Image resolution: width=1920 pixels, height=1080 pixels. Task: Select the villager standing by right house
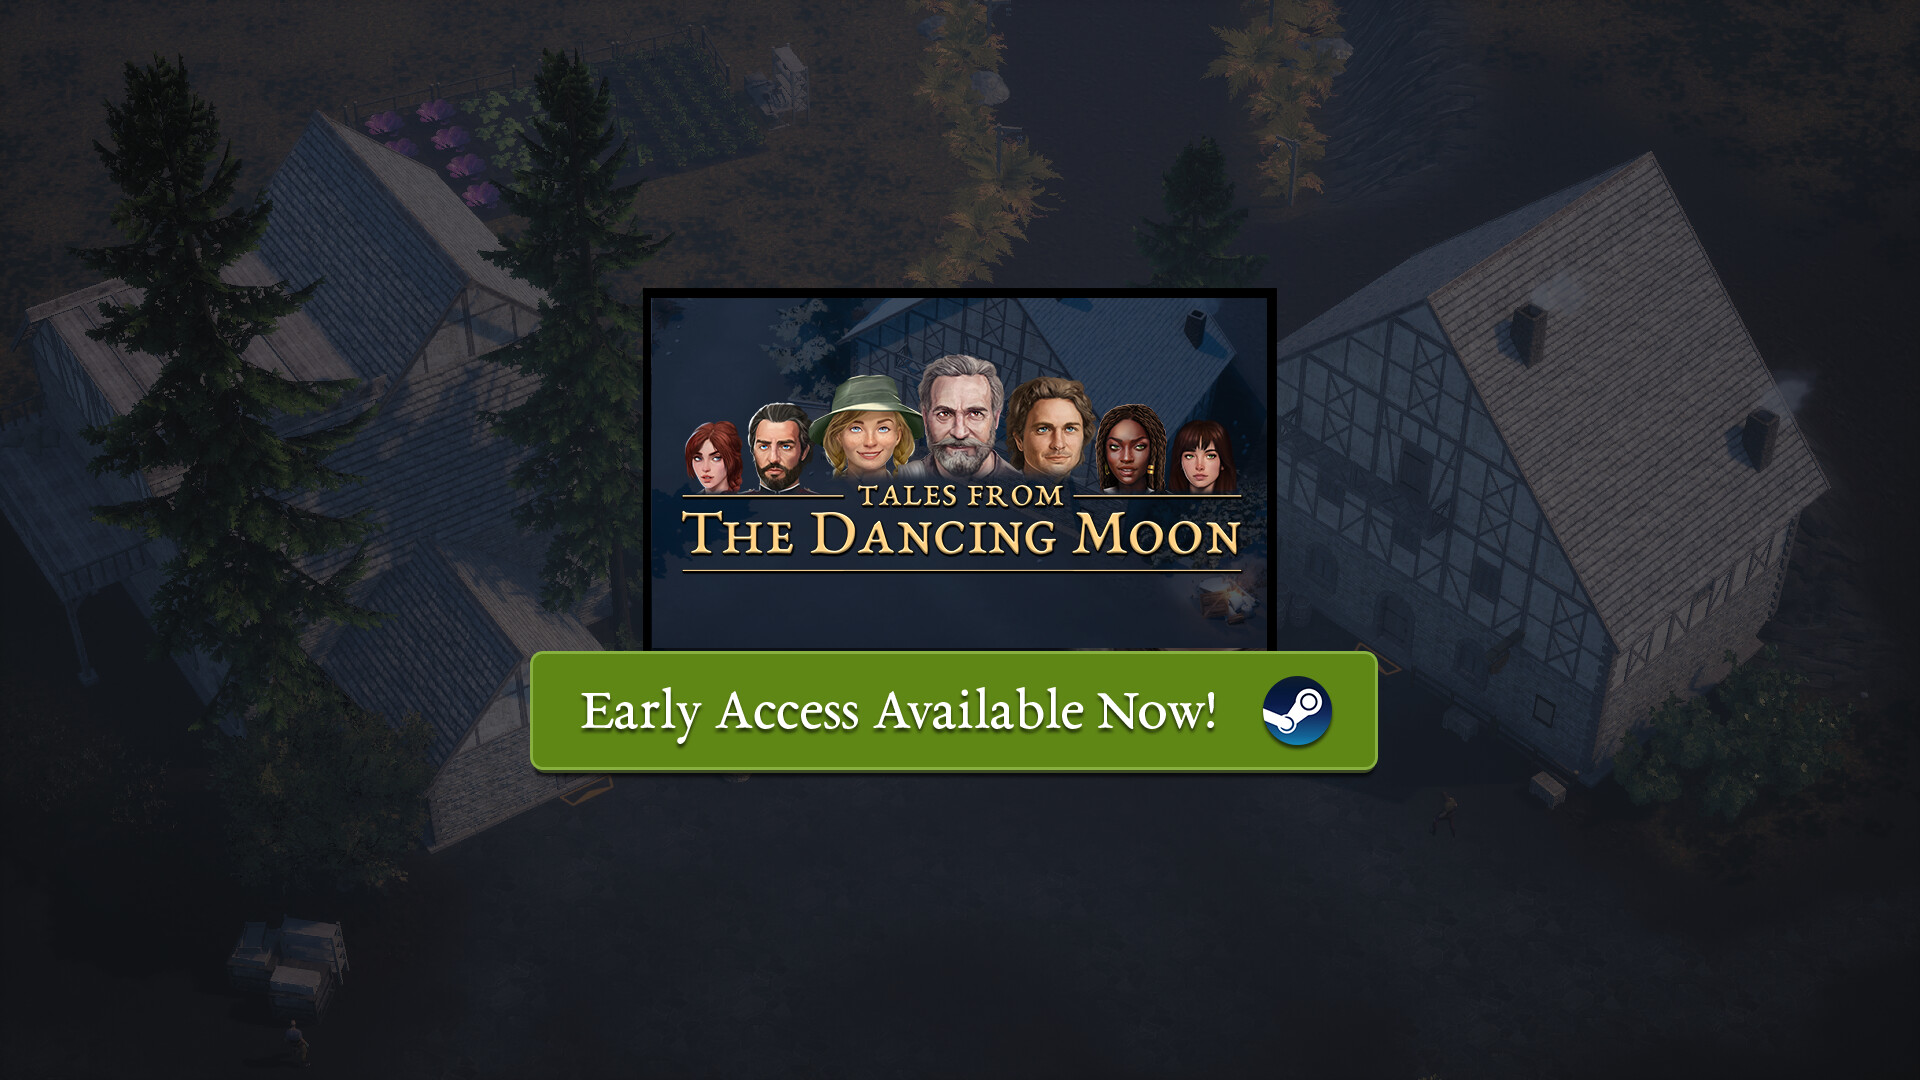(x=1444, y=813)
